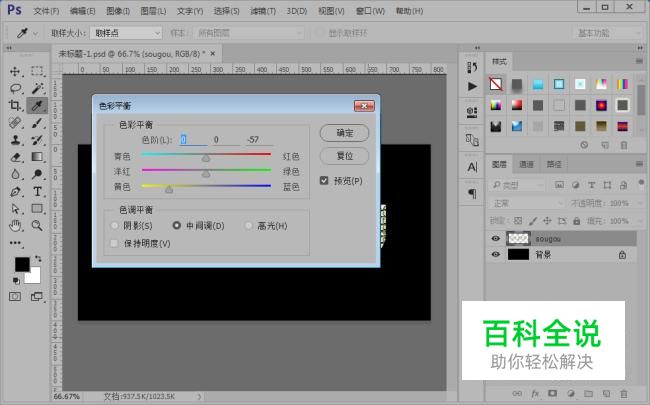Toggle Quick Mask mode
Image resolution: width=650 pixels, height=405 pixels.
point(15,296)
